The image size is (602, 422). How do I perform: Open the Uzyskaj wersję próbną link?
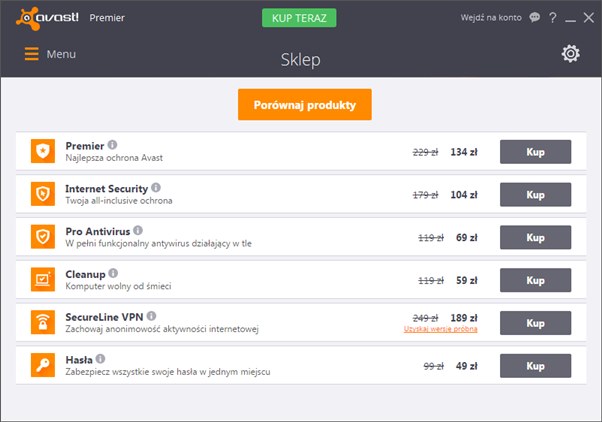pos(440,329)
